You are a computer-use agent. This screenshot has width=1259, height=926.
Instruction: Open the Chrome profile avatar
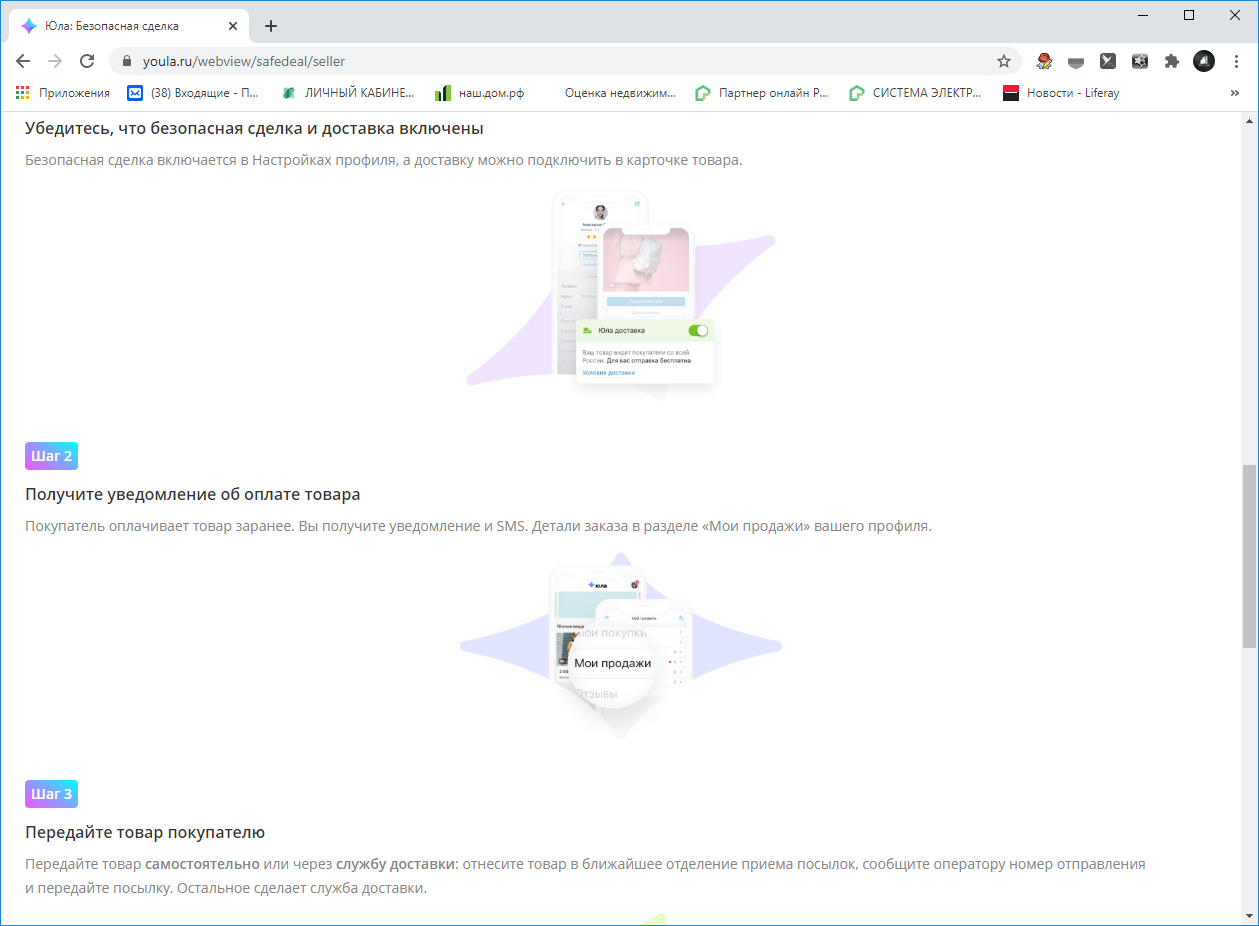click(1204, 61)
